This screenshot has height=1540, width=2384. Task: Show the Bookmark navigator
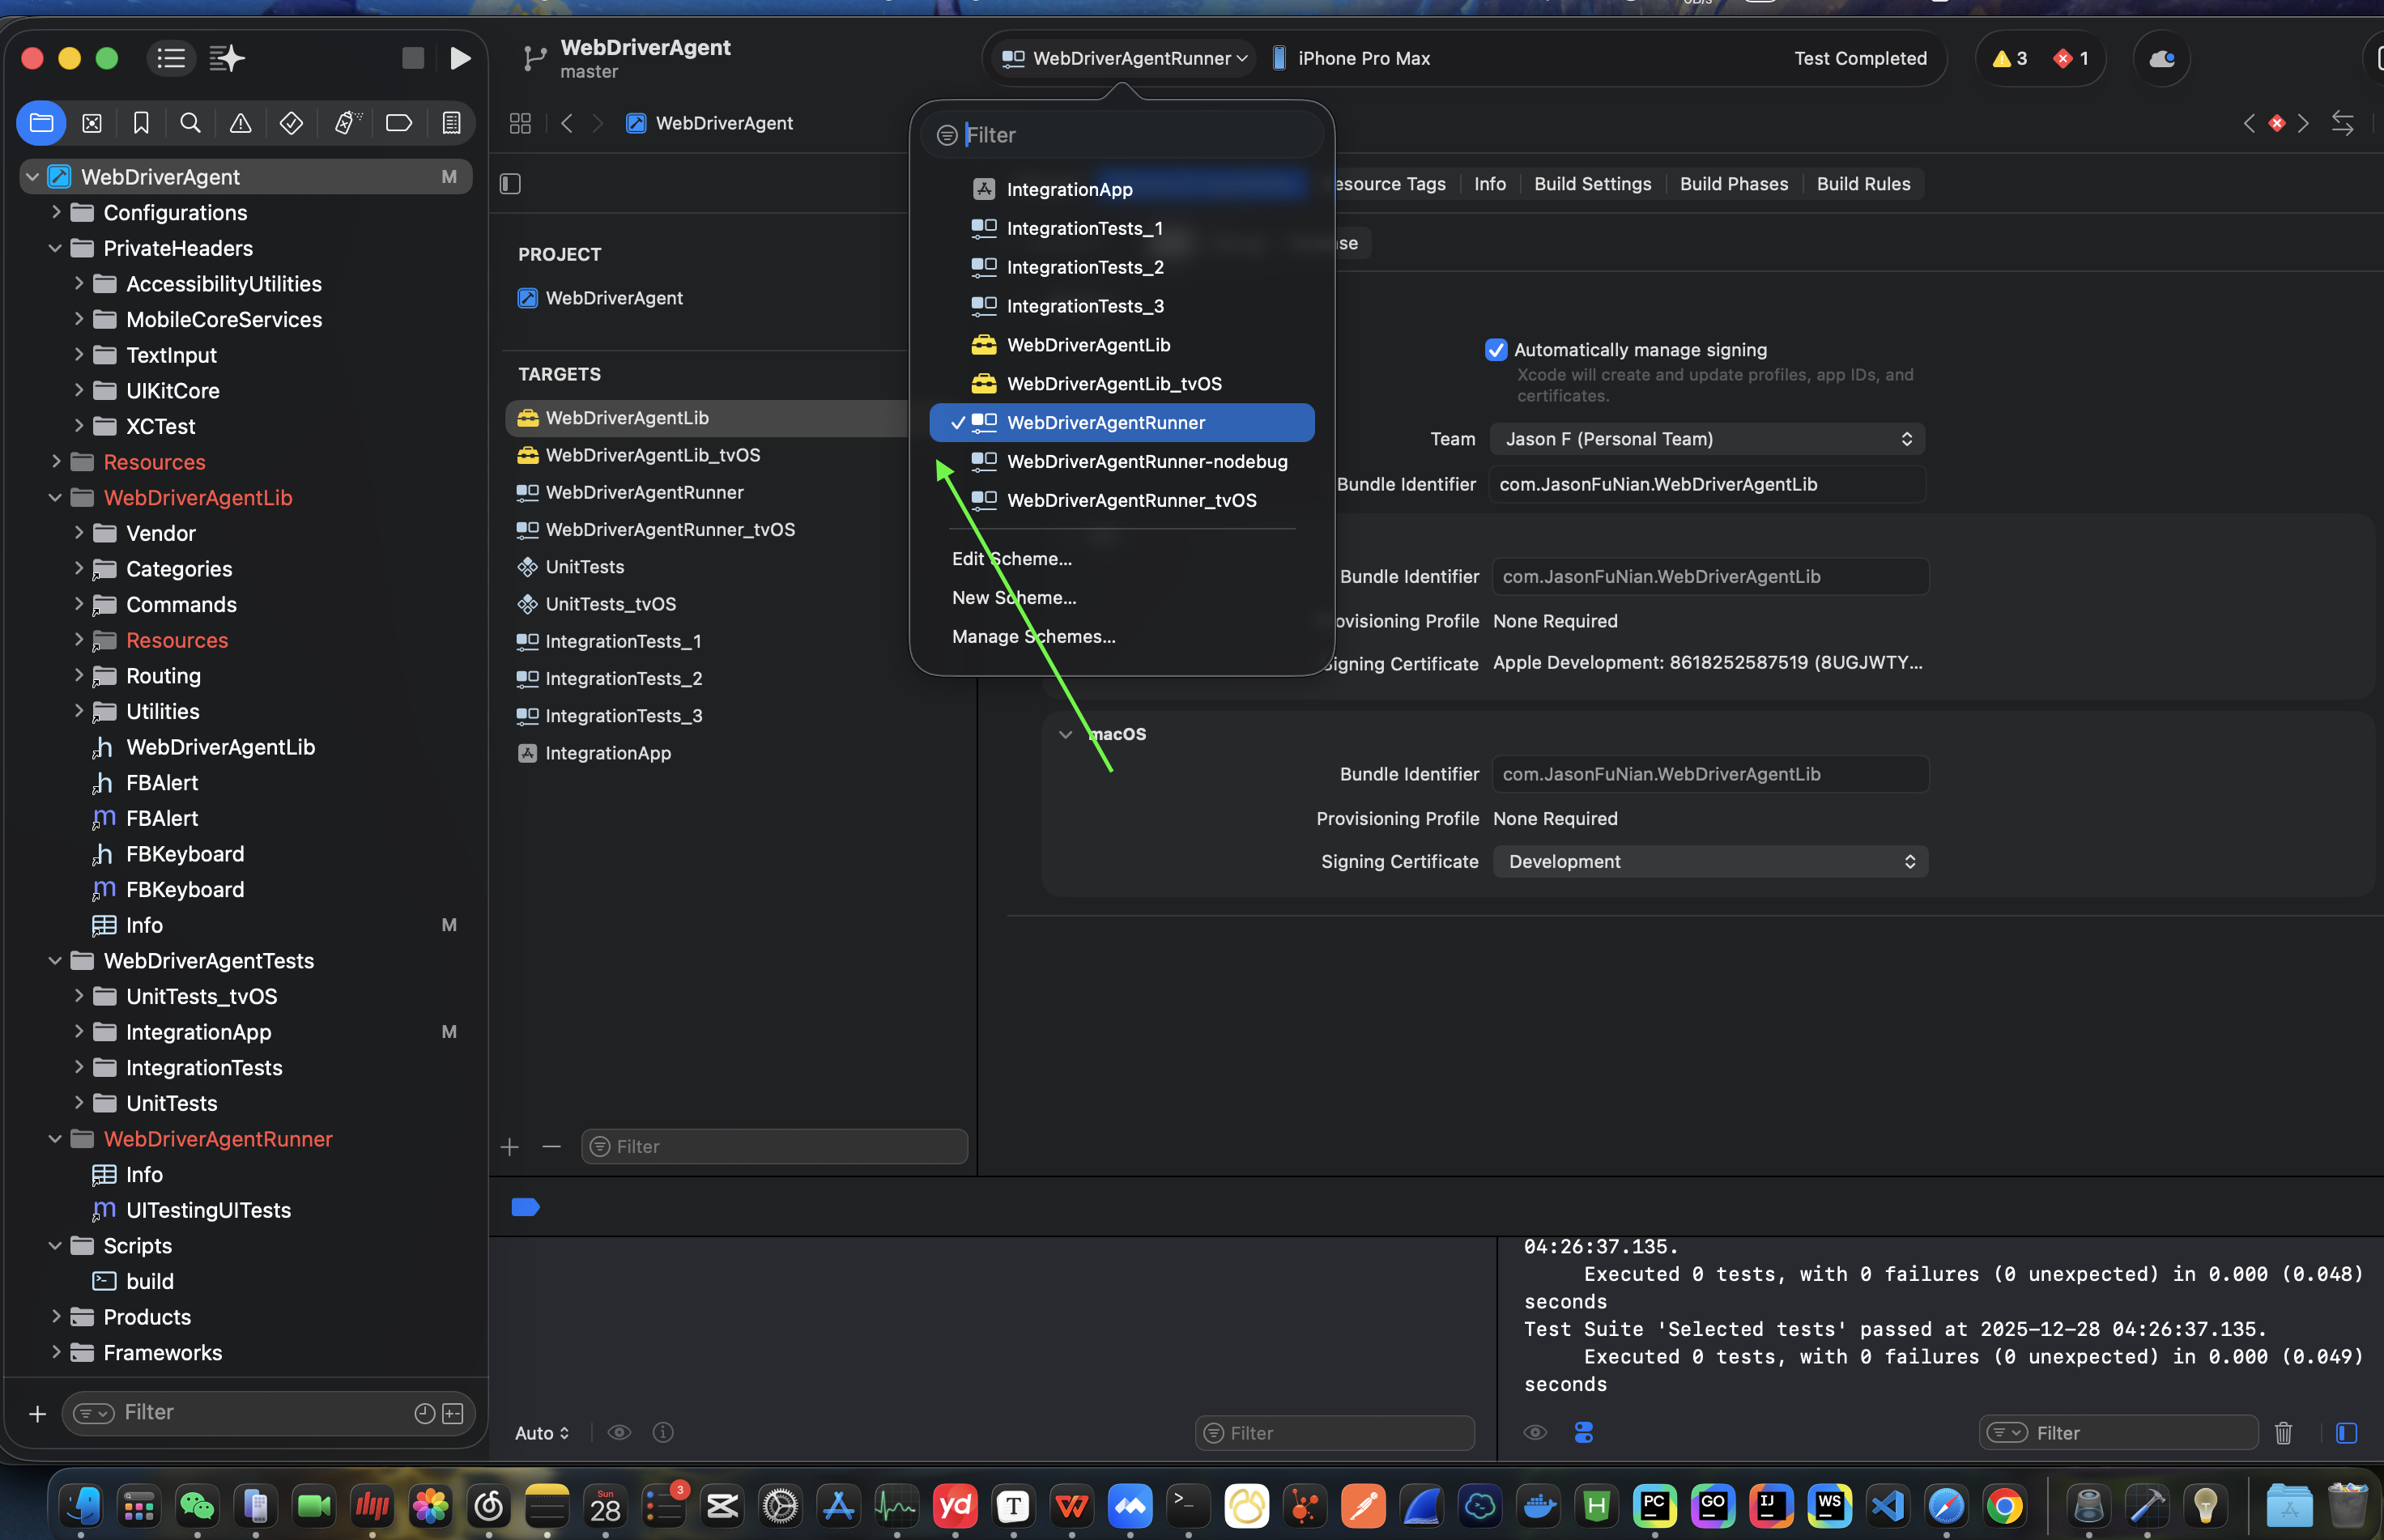click(x=141, y=123)
